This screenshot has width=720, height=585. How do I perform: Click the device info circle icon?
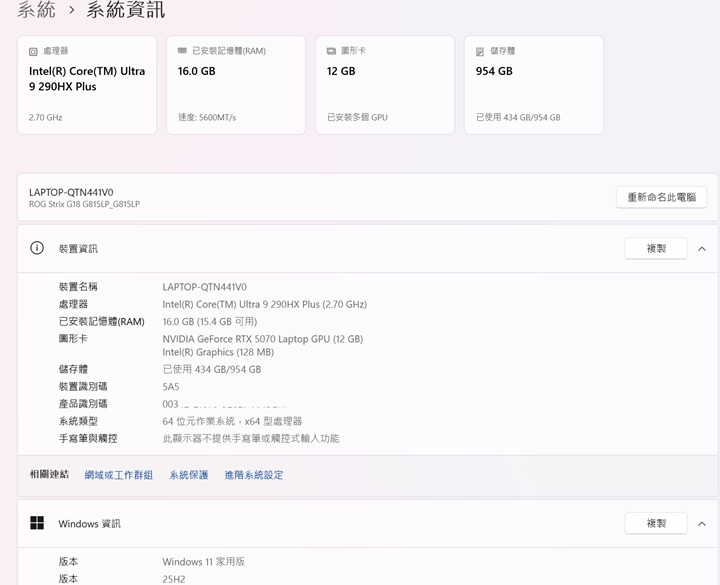click(x=37, y=248)
